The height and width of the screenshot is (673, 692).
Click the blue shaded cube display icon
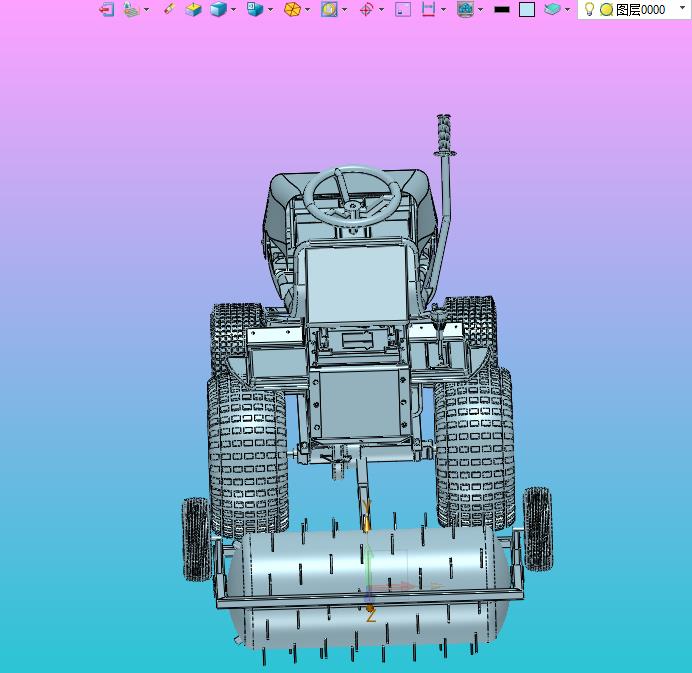[x=218, y=9]
